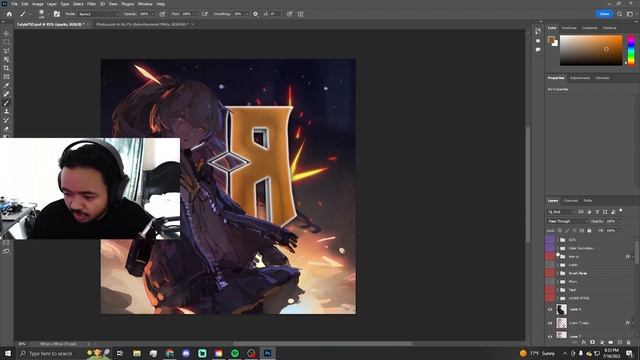Select the Crop tool
Screen dimensions: 640x360
6,68
